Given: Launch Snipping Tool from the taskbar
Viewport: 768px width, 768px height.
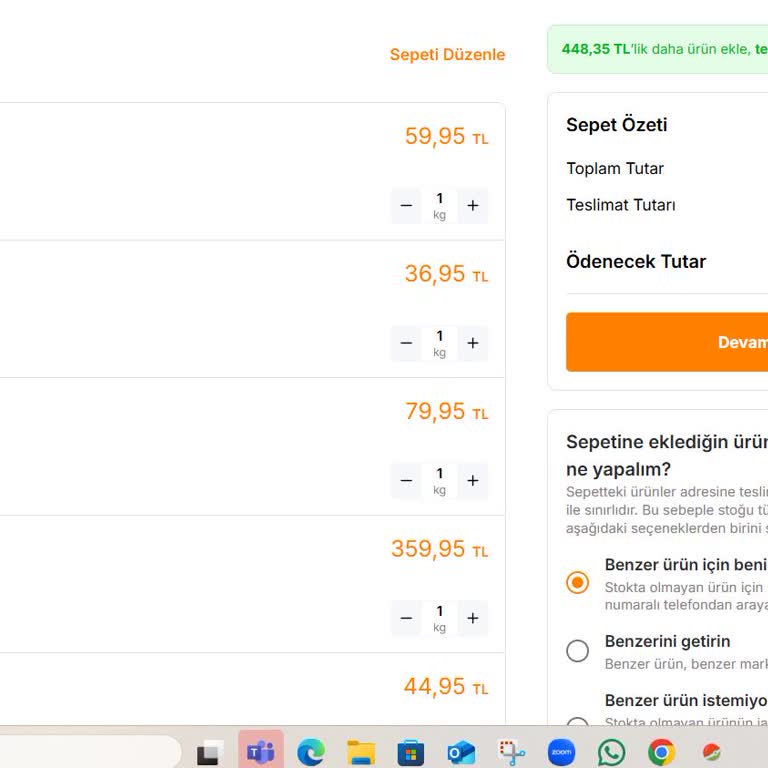Looking at the screenshot, I should (x=511, y=752).
